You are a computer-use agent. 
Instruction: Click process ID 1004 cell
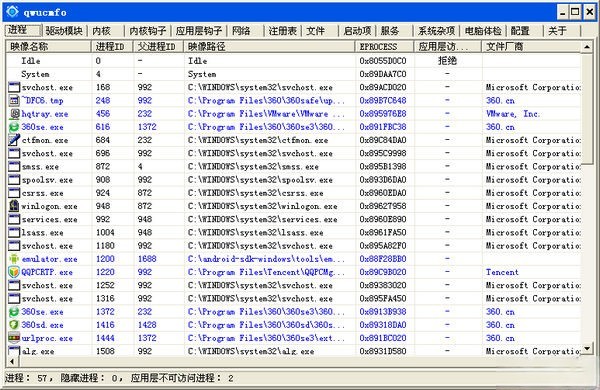[105, 233]
